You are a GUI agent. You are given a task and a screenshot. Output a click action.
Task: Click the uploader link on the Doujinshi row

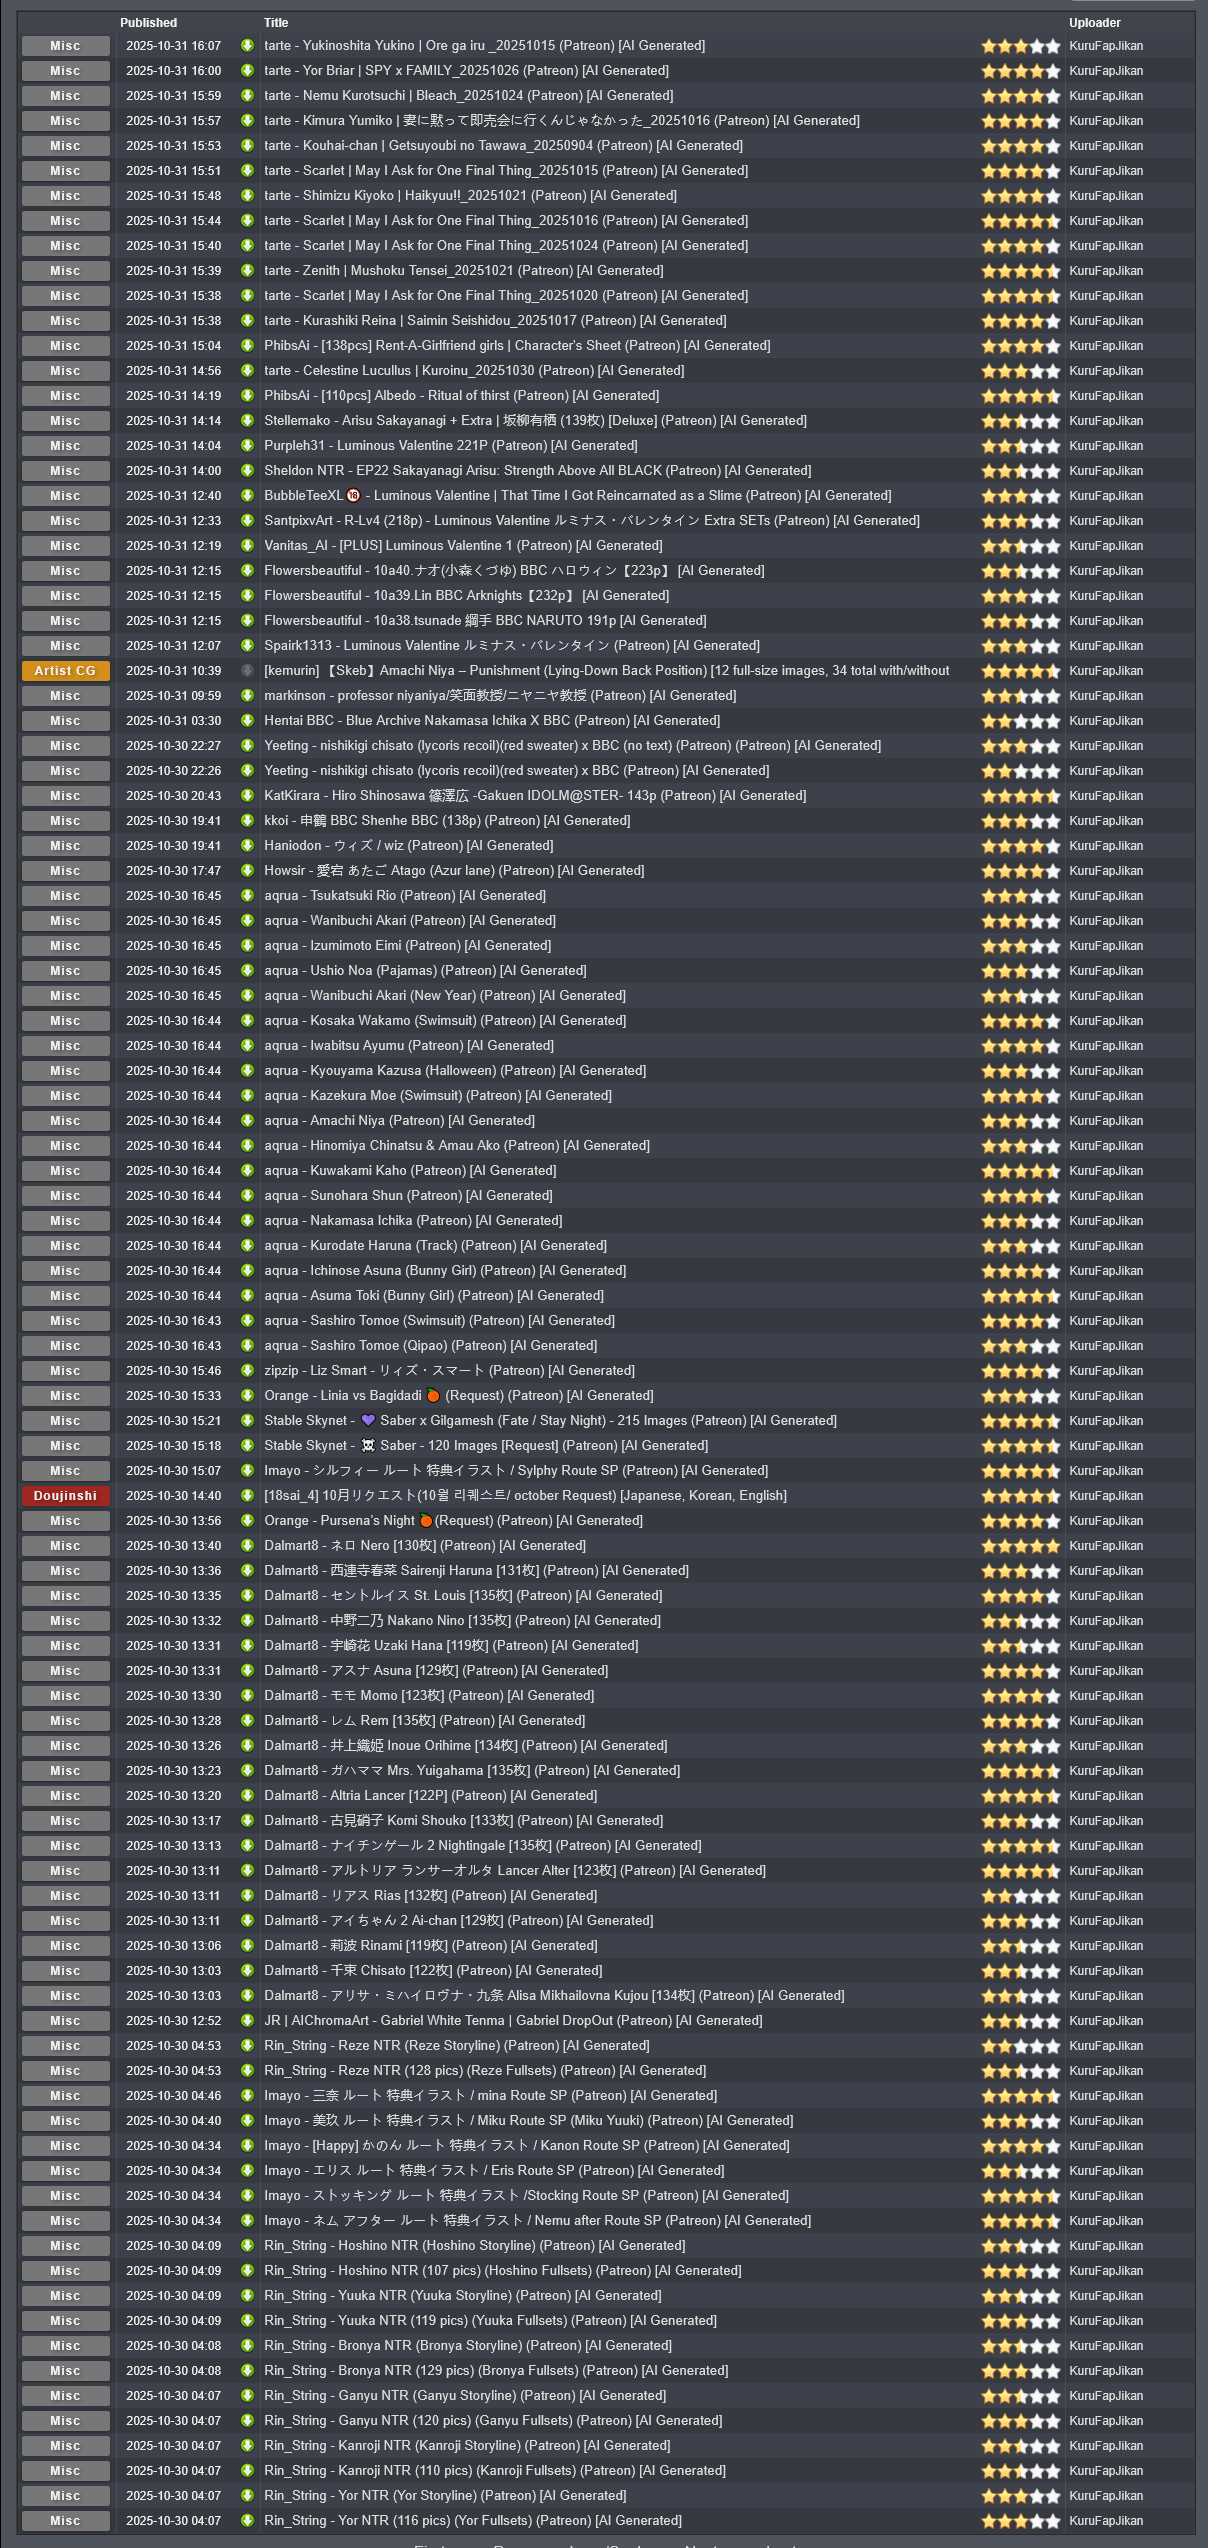pyautogui.click(x=1106, y=1496)
